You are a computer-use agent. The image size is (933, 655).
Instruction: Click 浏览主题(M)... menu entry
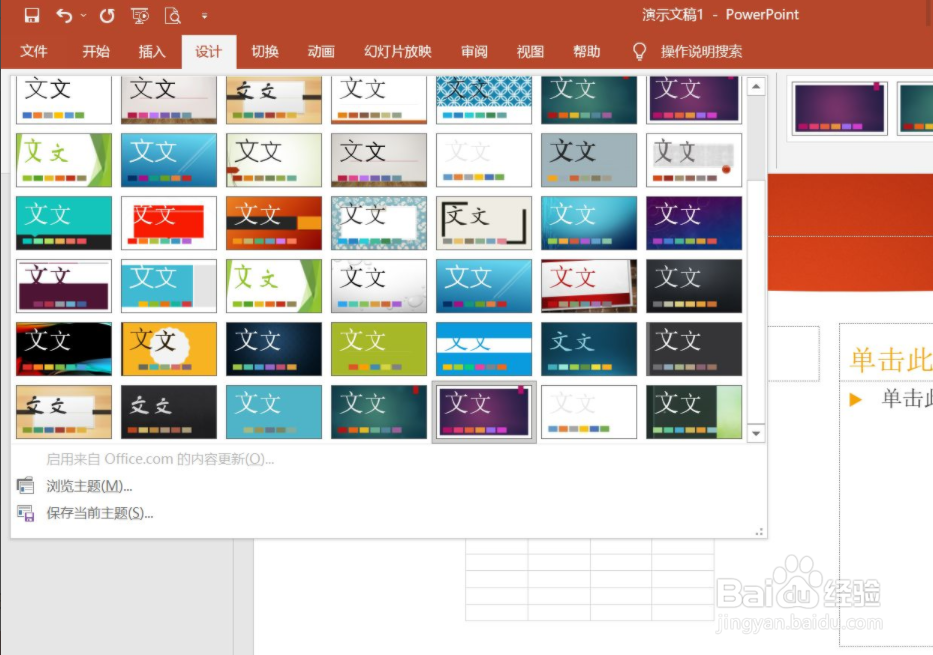[x=89, y=486]
